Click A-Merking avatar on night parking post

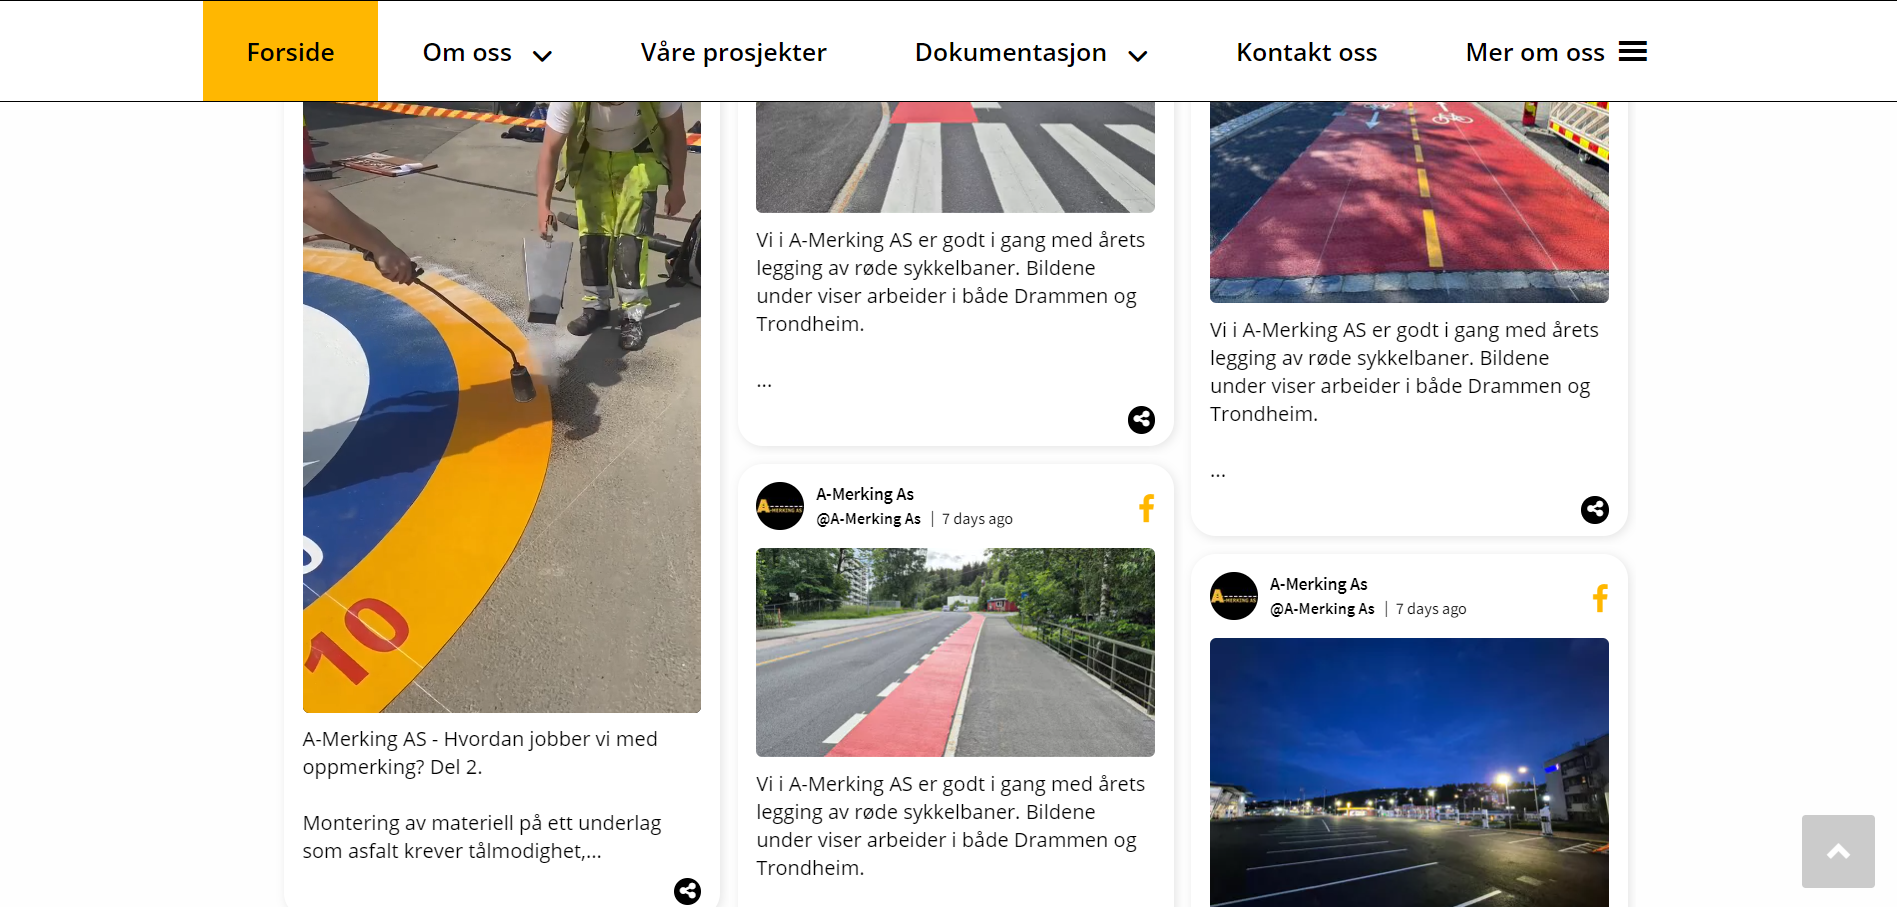point(1234,596)
